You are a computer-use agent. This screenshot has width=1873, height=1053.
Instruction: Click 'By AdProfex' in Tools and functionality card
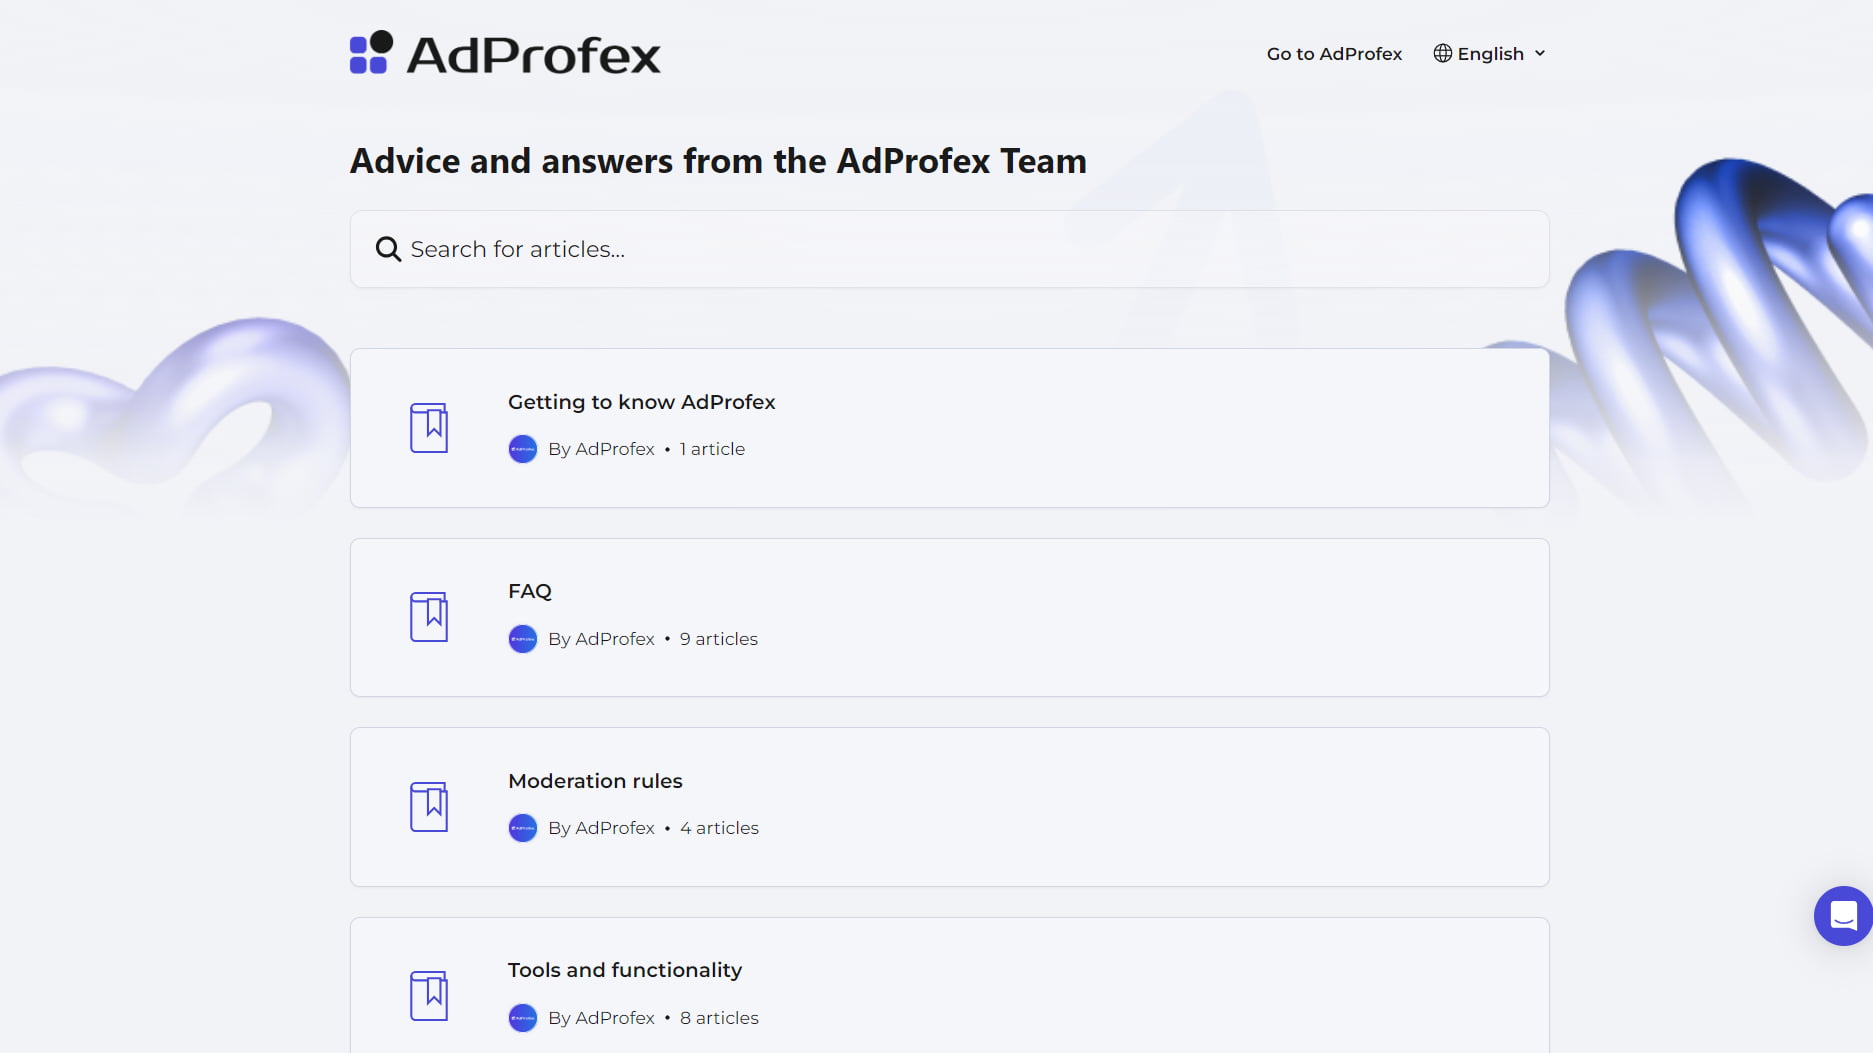[601, 1018]
